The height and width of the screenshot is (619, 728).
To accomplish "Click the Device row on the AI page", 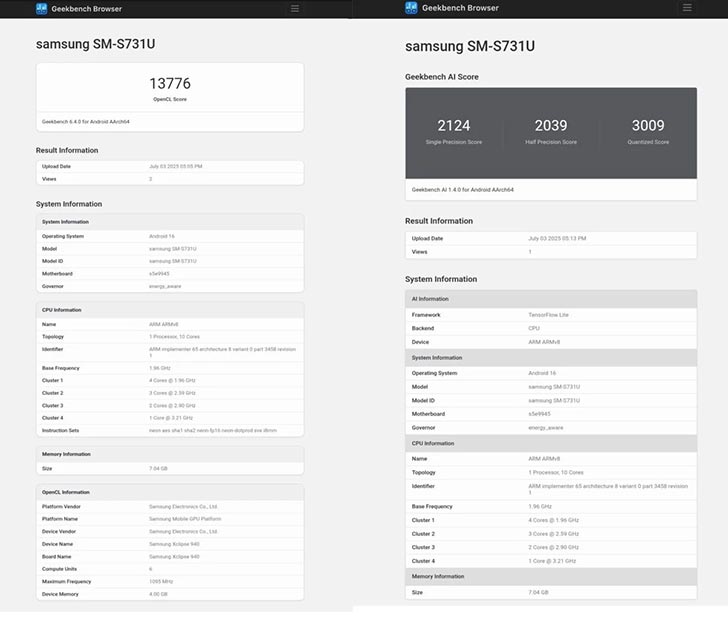I will coord(551,342).
